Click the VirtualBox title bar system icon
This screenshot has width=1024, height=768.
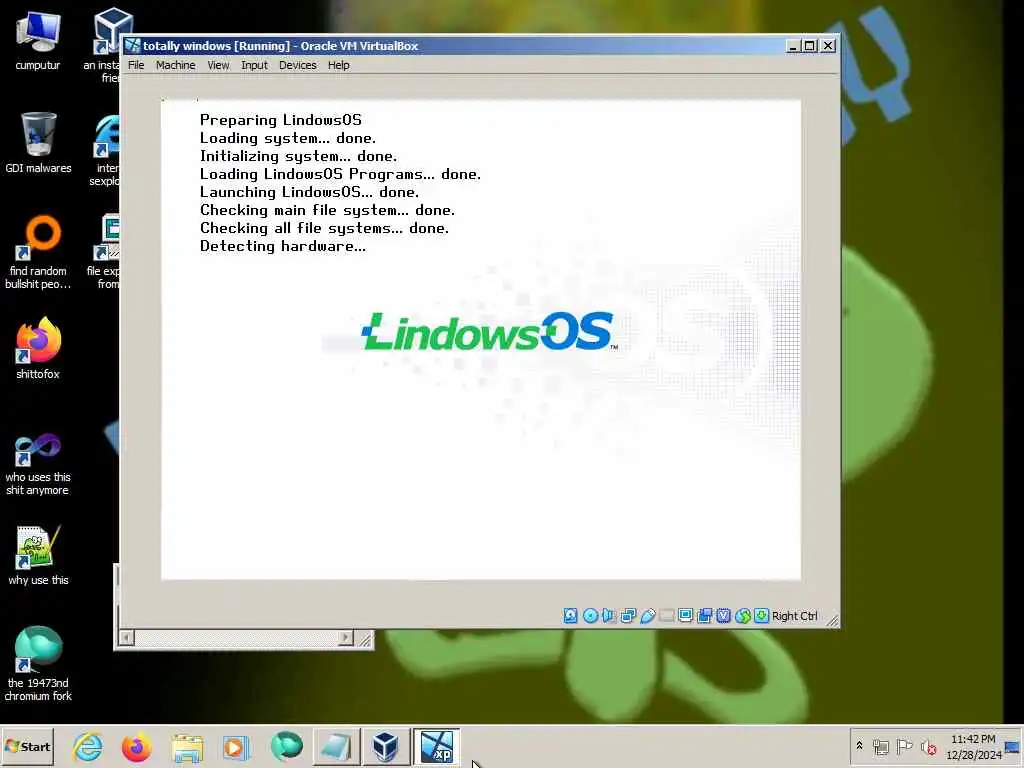133,46
